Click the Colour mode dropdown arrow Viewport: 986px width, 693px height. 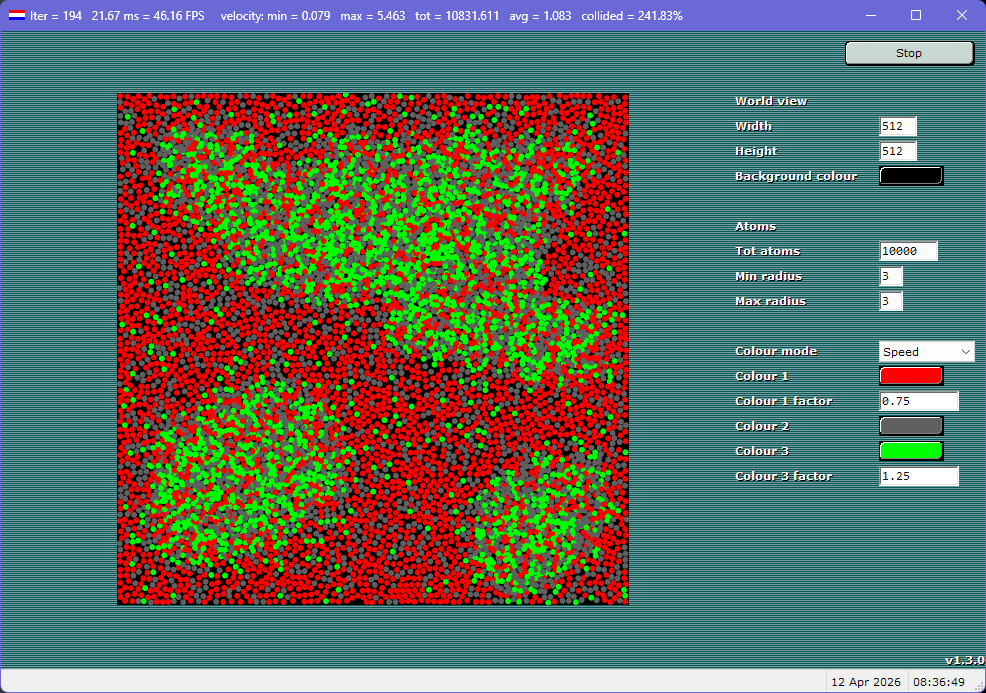[x=964, y=351]
